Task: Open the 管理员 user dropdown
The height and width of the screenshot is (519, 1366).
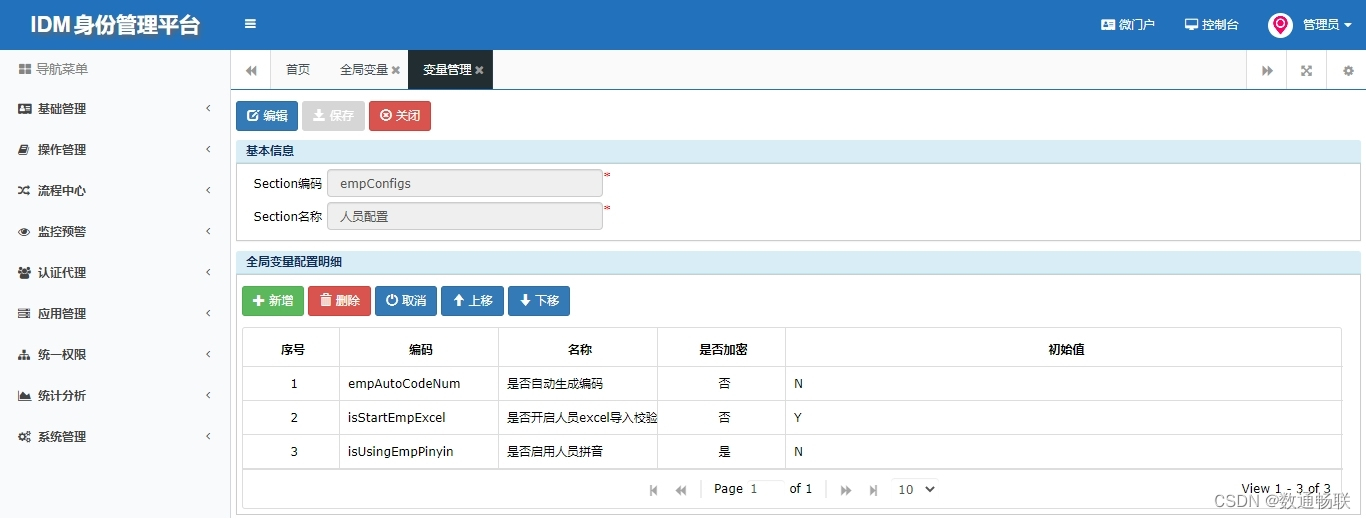Action: coord(1327,25)
